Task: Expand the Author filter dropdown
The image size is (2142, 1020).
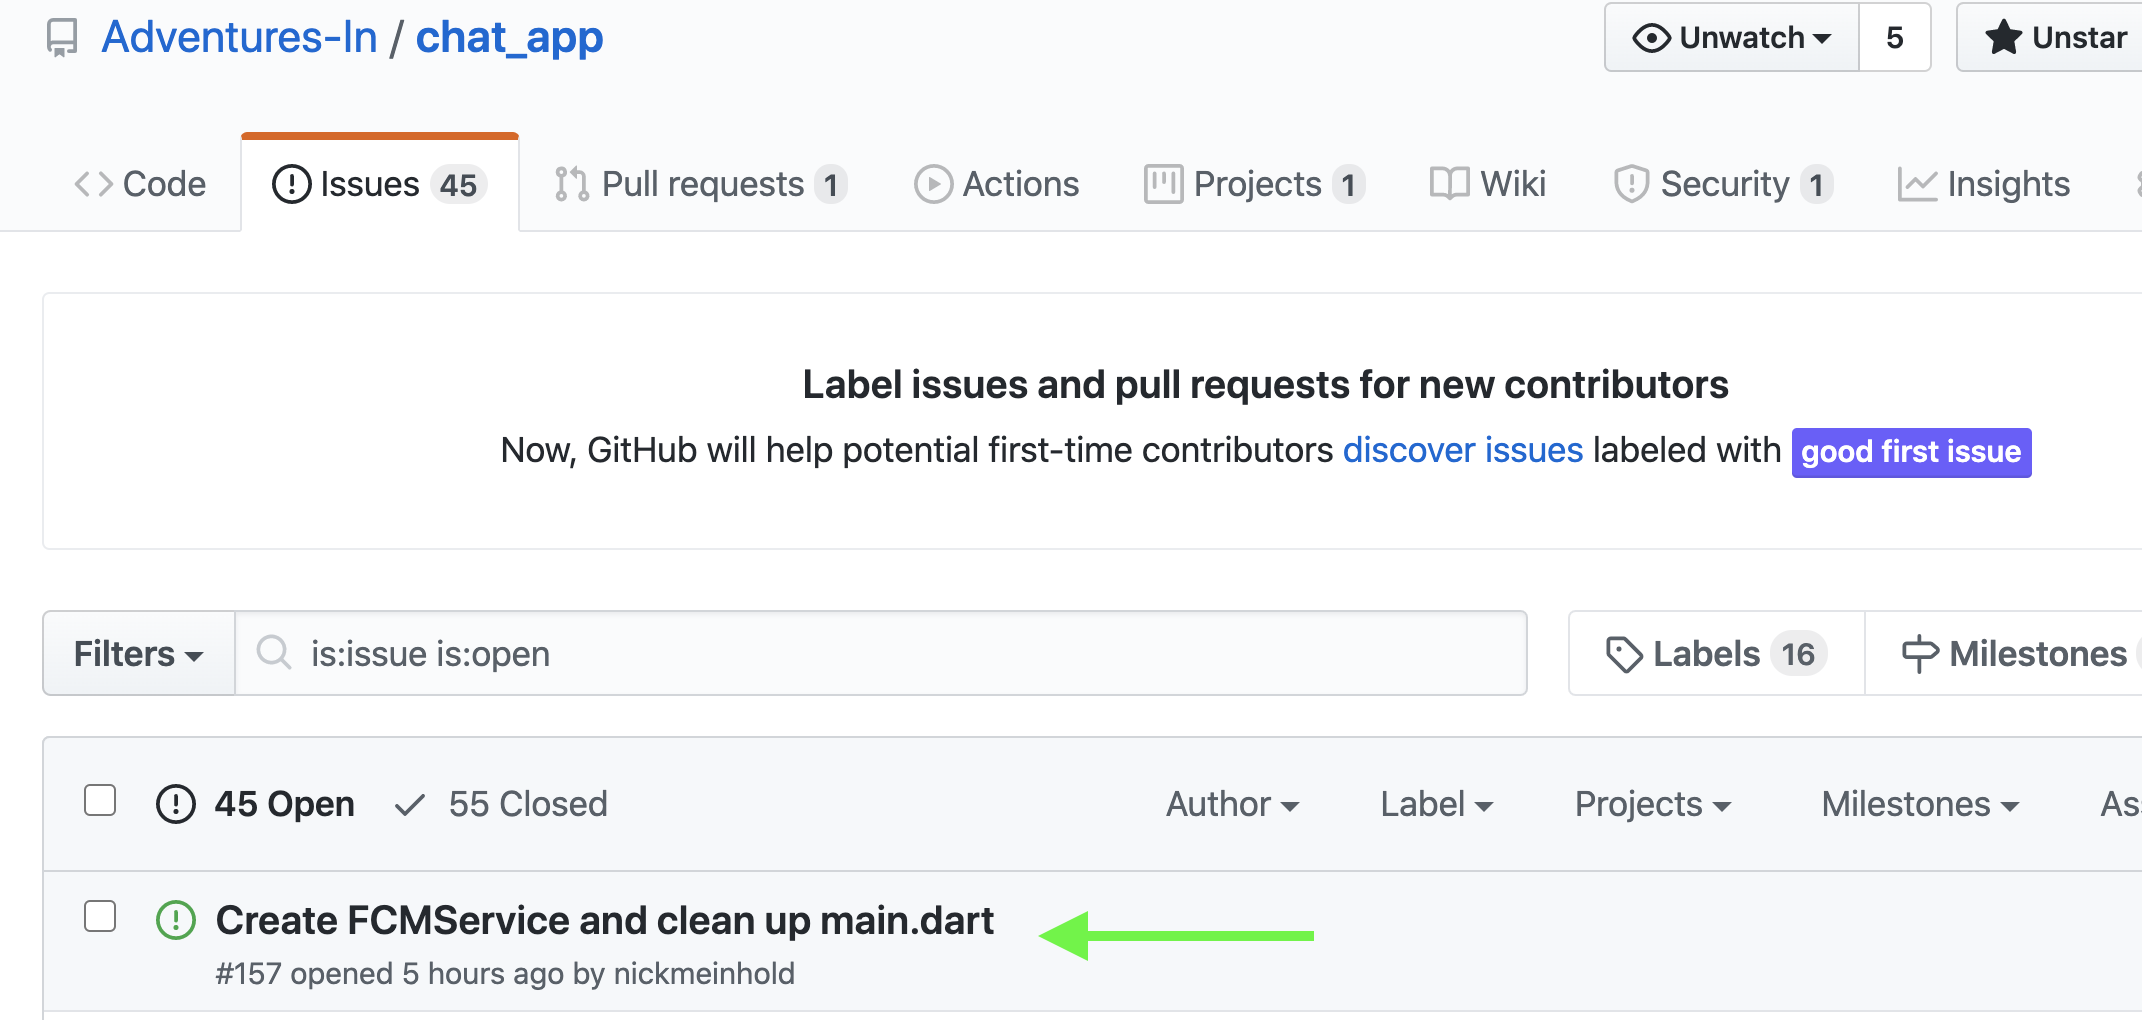Action: tap(1232, 804)
